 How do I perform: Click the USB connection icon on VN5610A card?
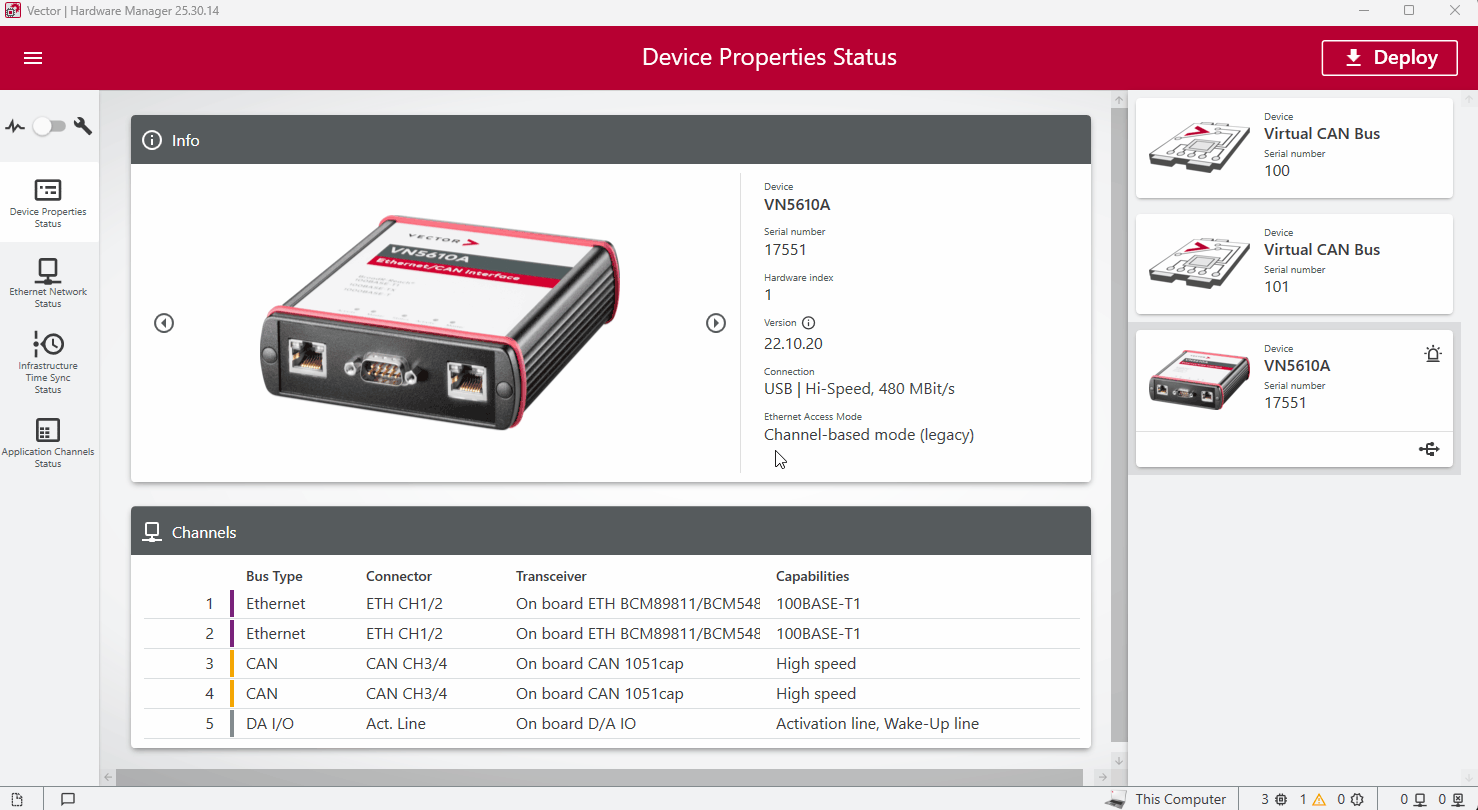(1429, 450)
